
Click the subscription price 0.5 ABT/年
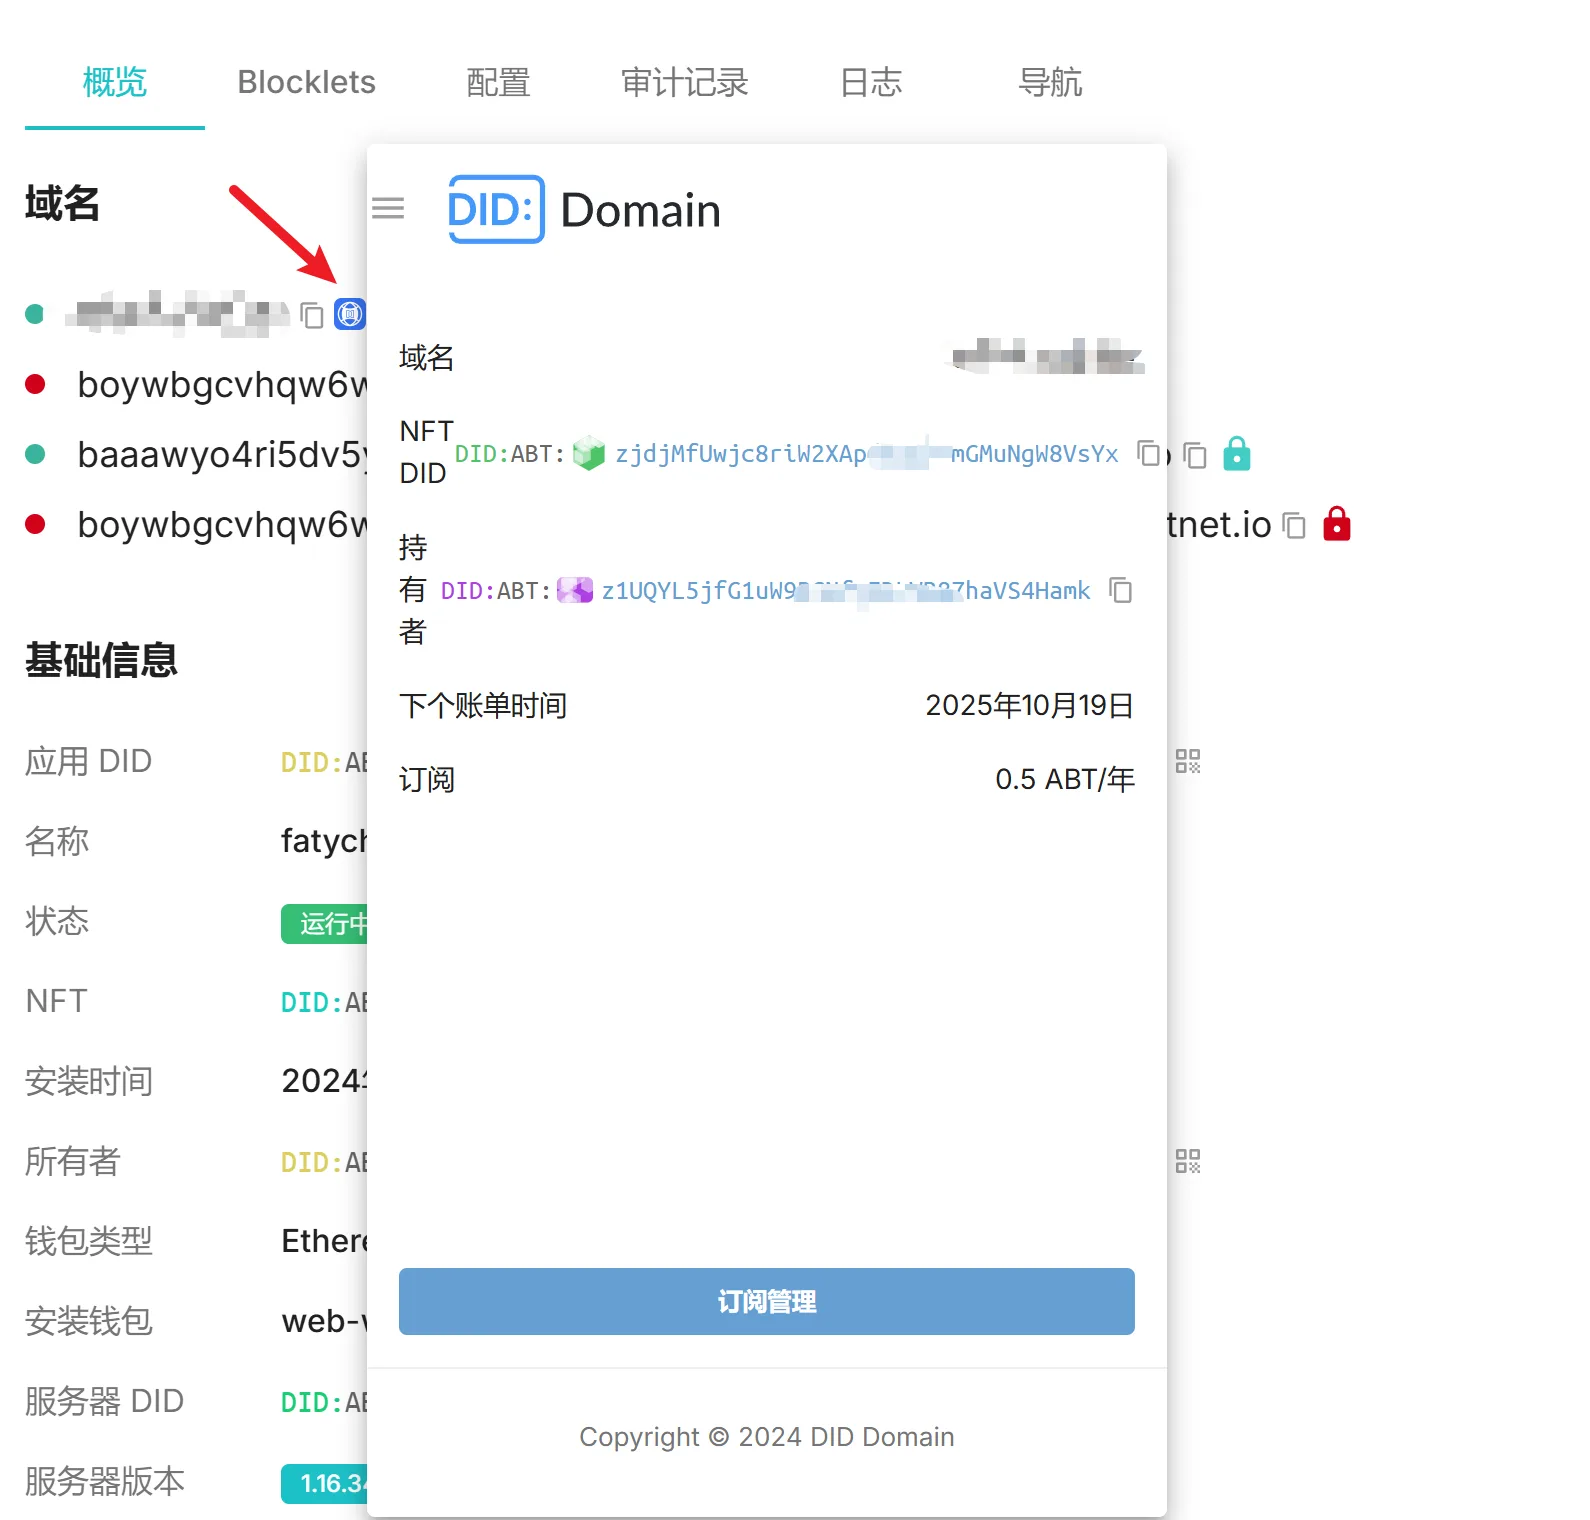[x=1065, y=779]
